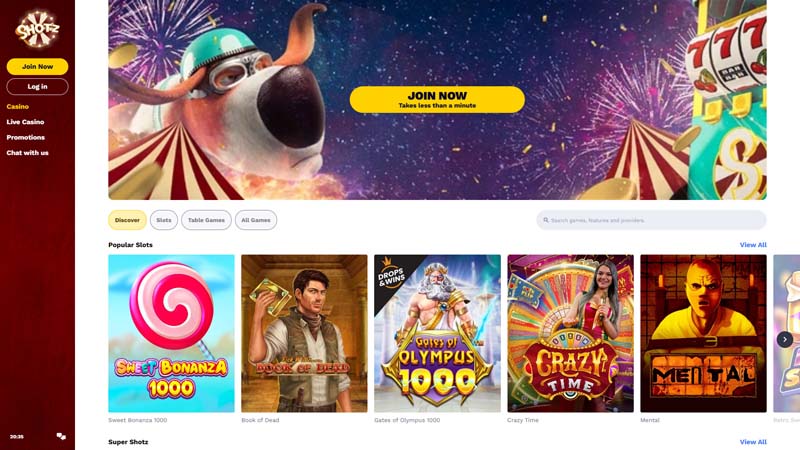This screenshot has width=800, height=450.
Task: Open the Sweet Bonanza 1000 game tile
Action: (x=171, y=334)
